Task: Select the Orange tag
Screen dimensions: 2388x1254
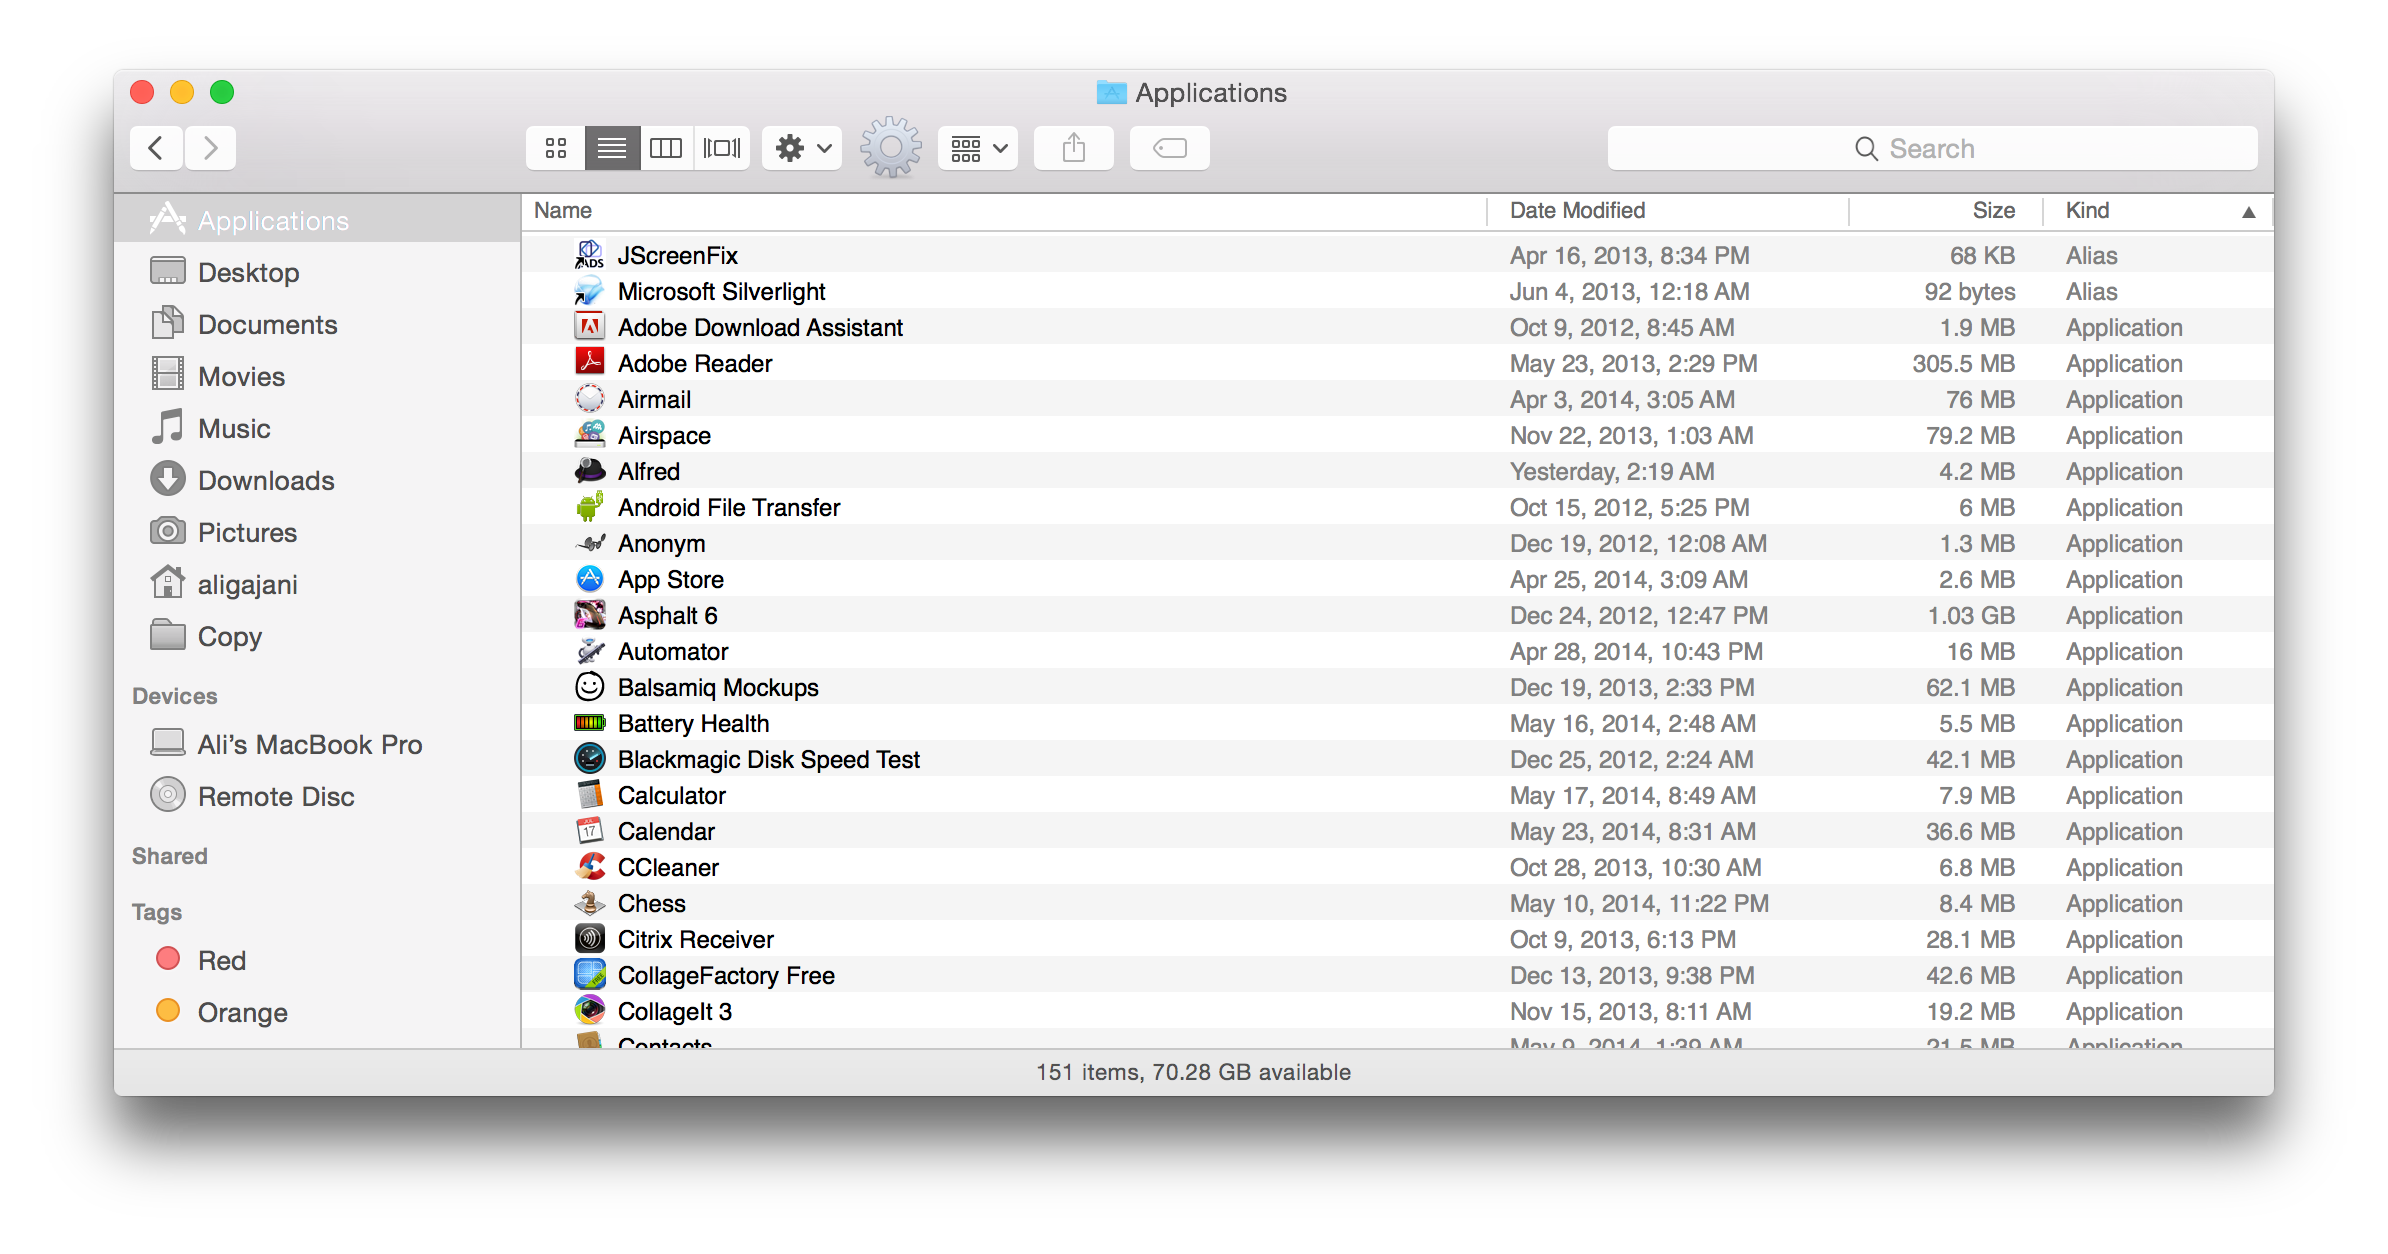Action: (318, 1012)
